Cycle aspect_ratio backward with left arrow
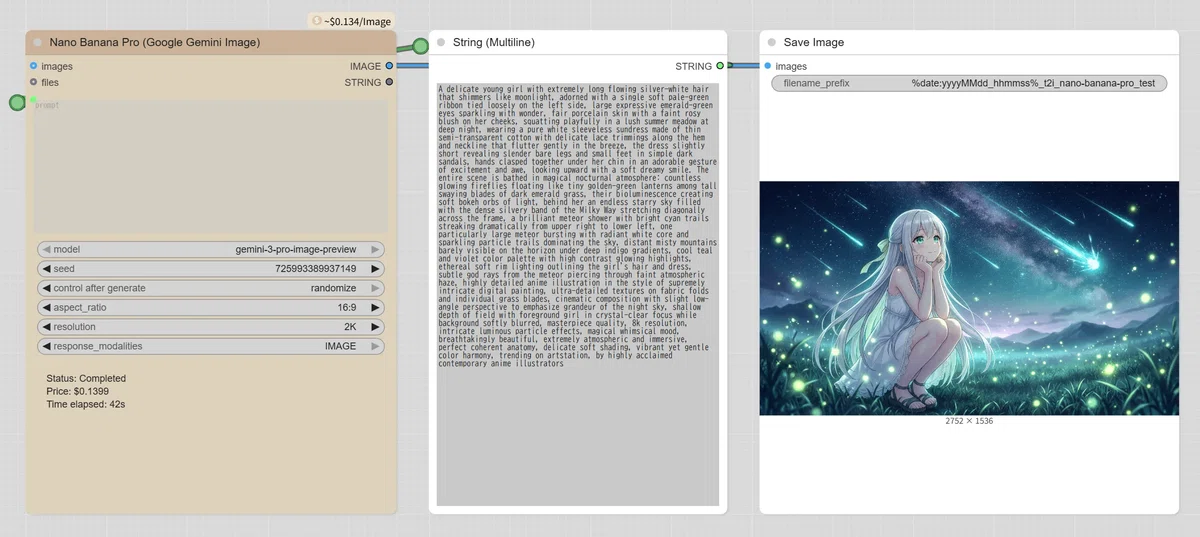 45,308
